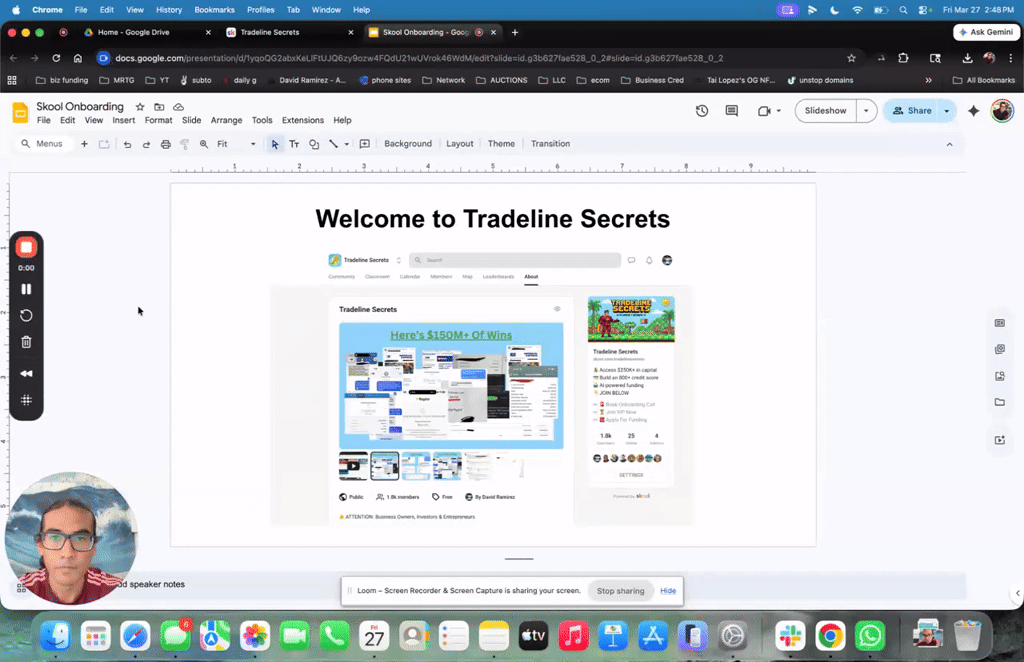Open the Format menu
This screenshot has height=662, width=1024.
click(159, 120)
